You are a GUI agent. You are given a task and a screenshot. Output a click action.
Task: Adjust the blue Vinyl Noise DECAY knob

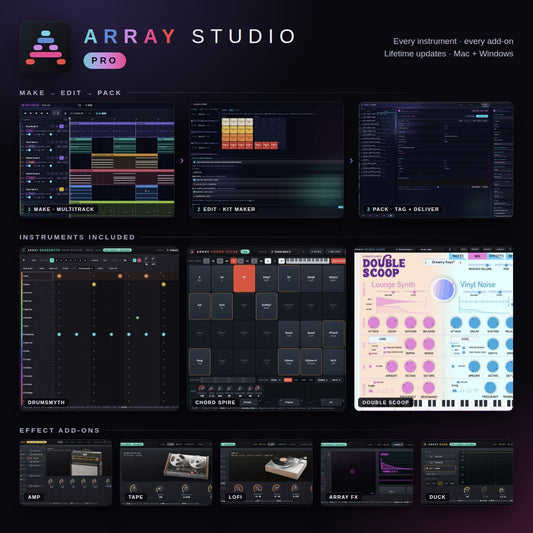tap(474, 323)
